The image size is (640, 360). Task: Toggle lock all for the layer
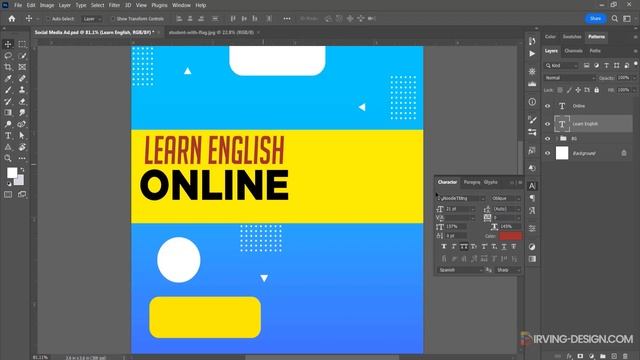pos(597,90)
